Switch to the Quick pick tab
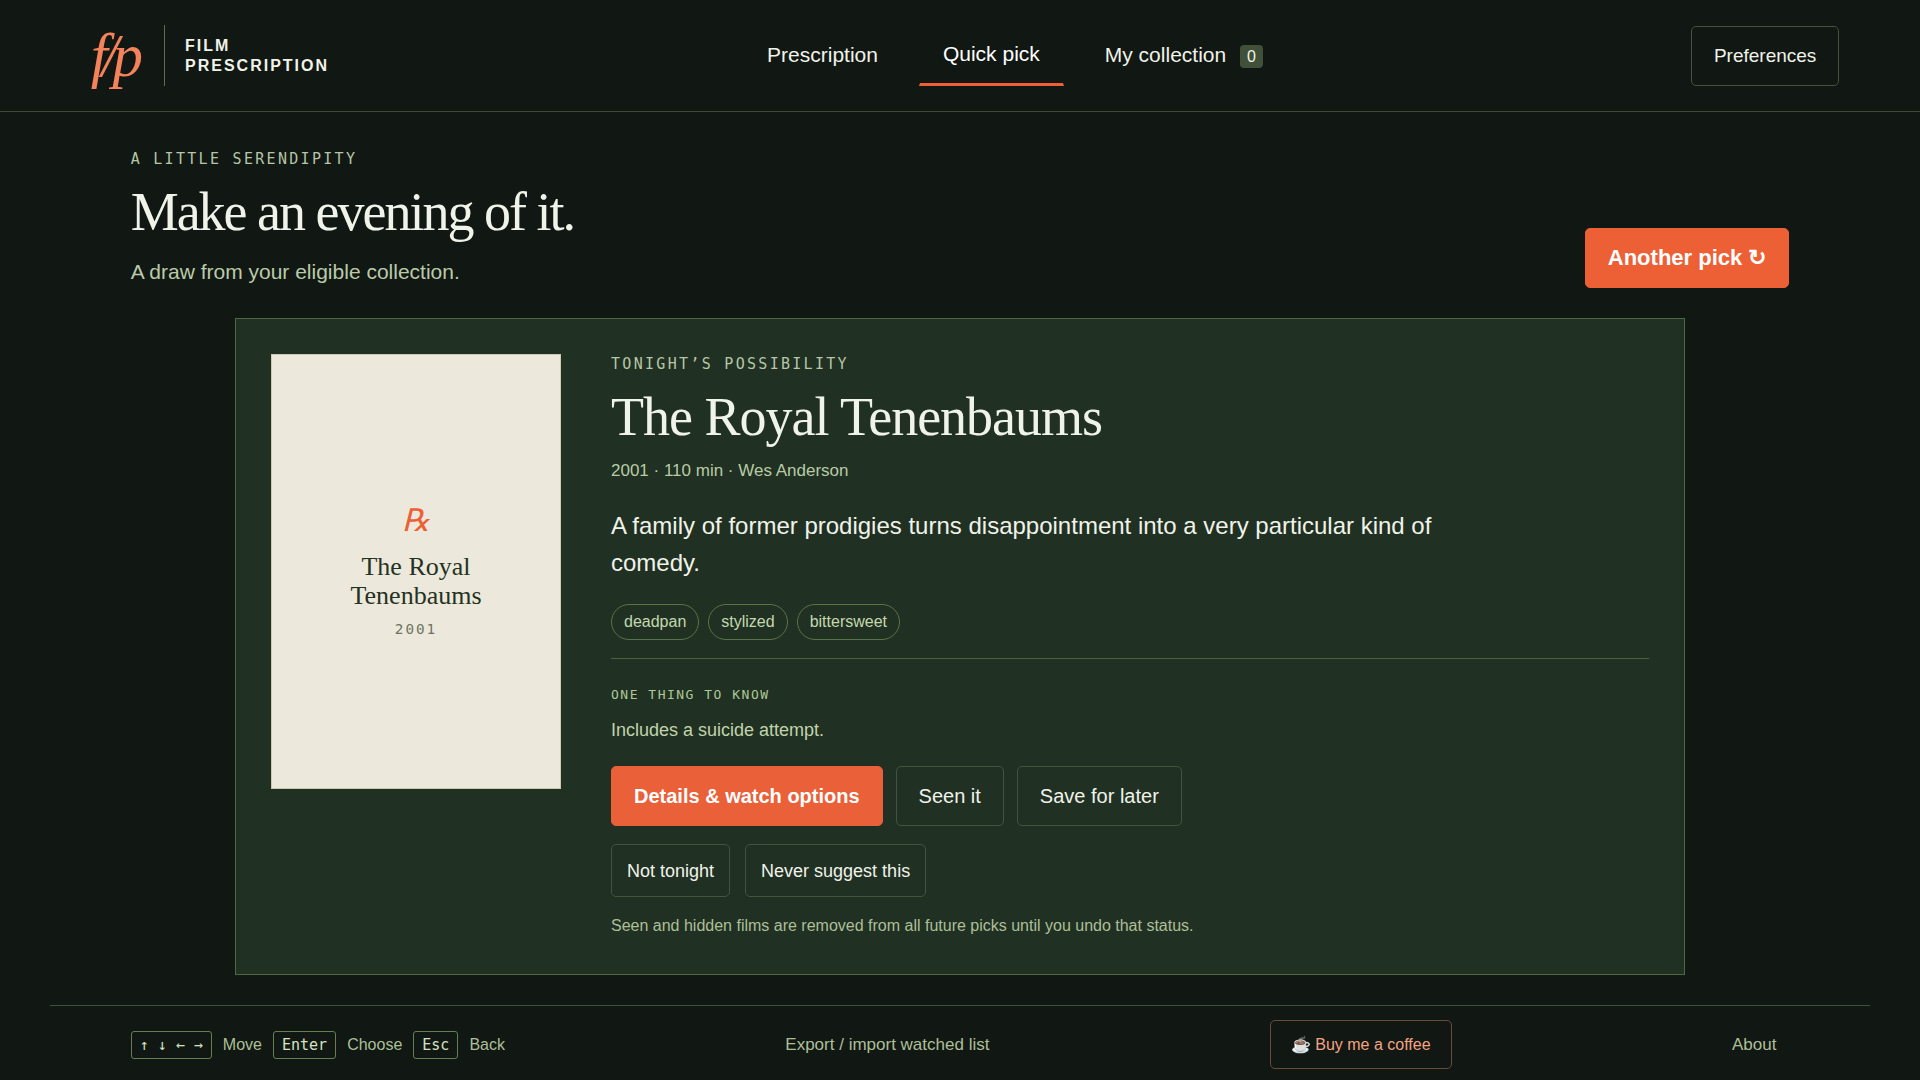This screenshot has height=1080, width=1920. [991, 55]
